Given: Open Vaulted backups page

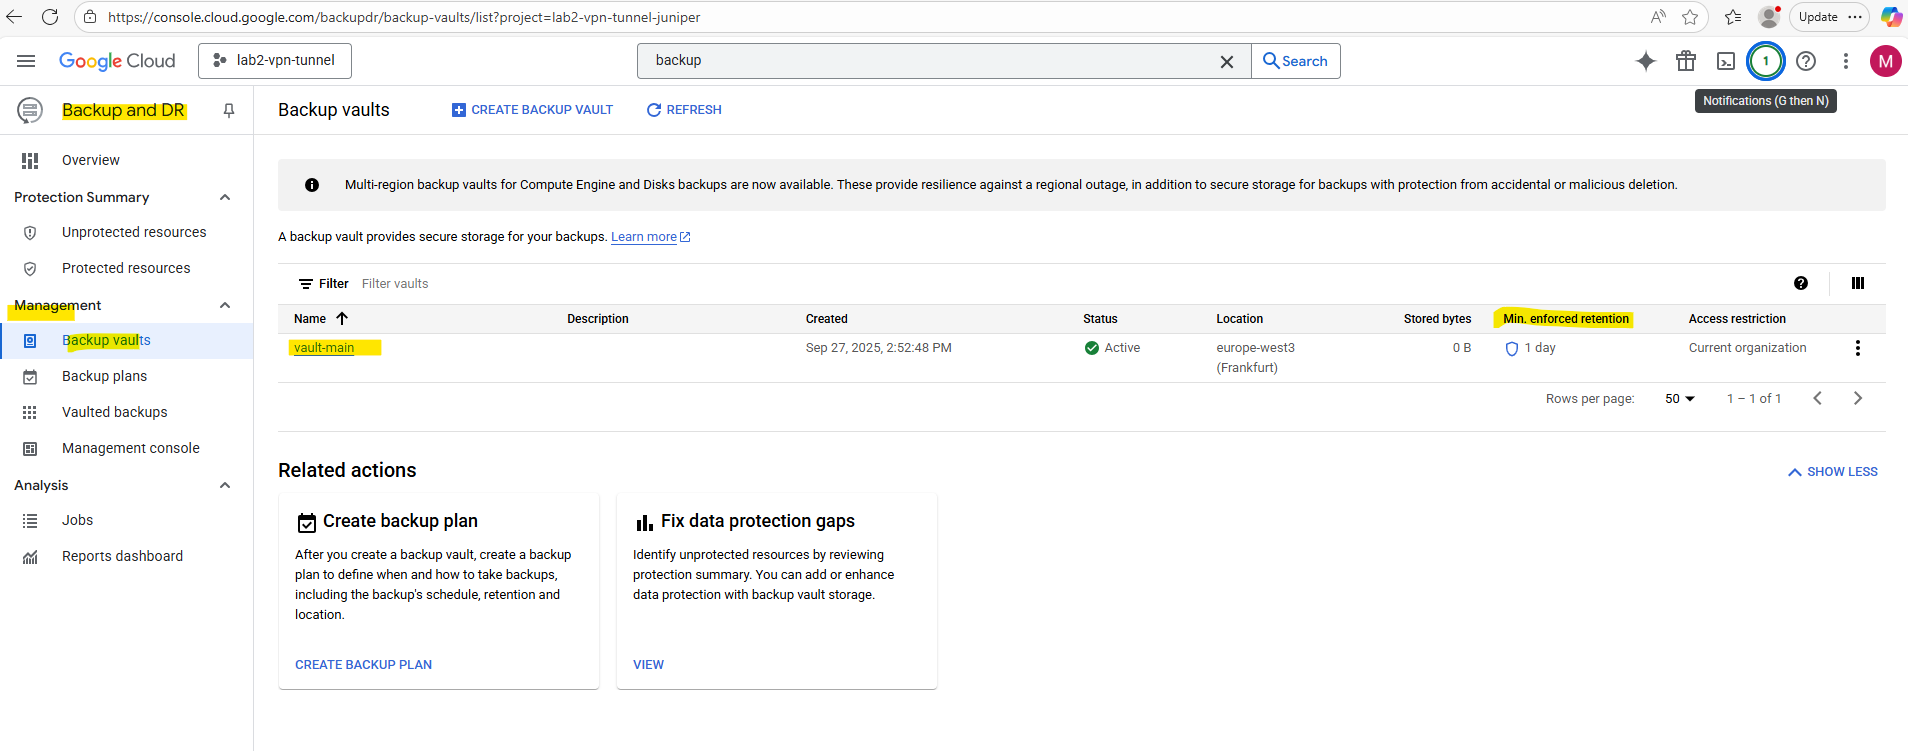Looking at the screenshot, I should (114, 412).
